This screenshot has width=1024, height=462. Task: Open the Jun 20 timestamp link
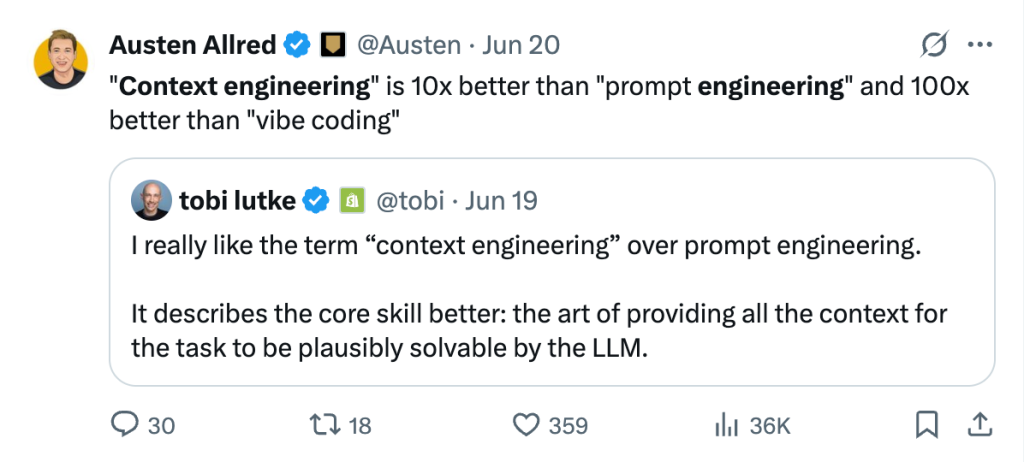[520, 45]
